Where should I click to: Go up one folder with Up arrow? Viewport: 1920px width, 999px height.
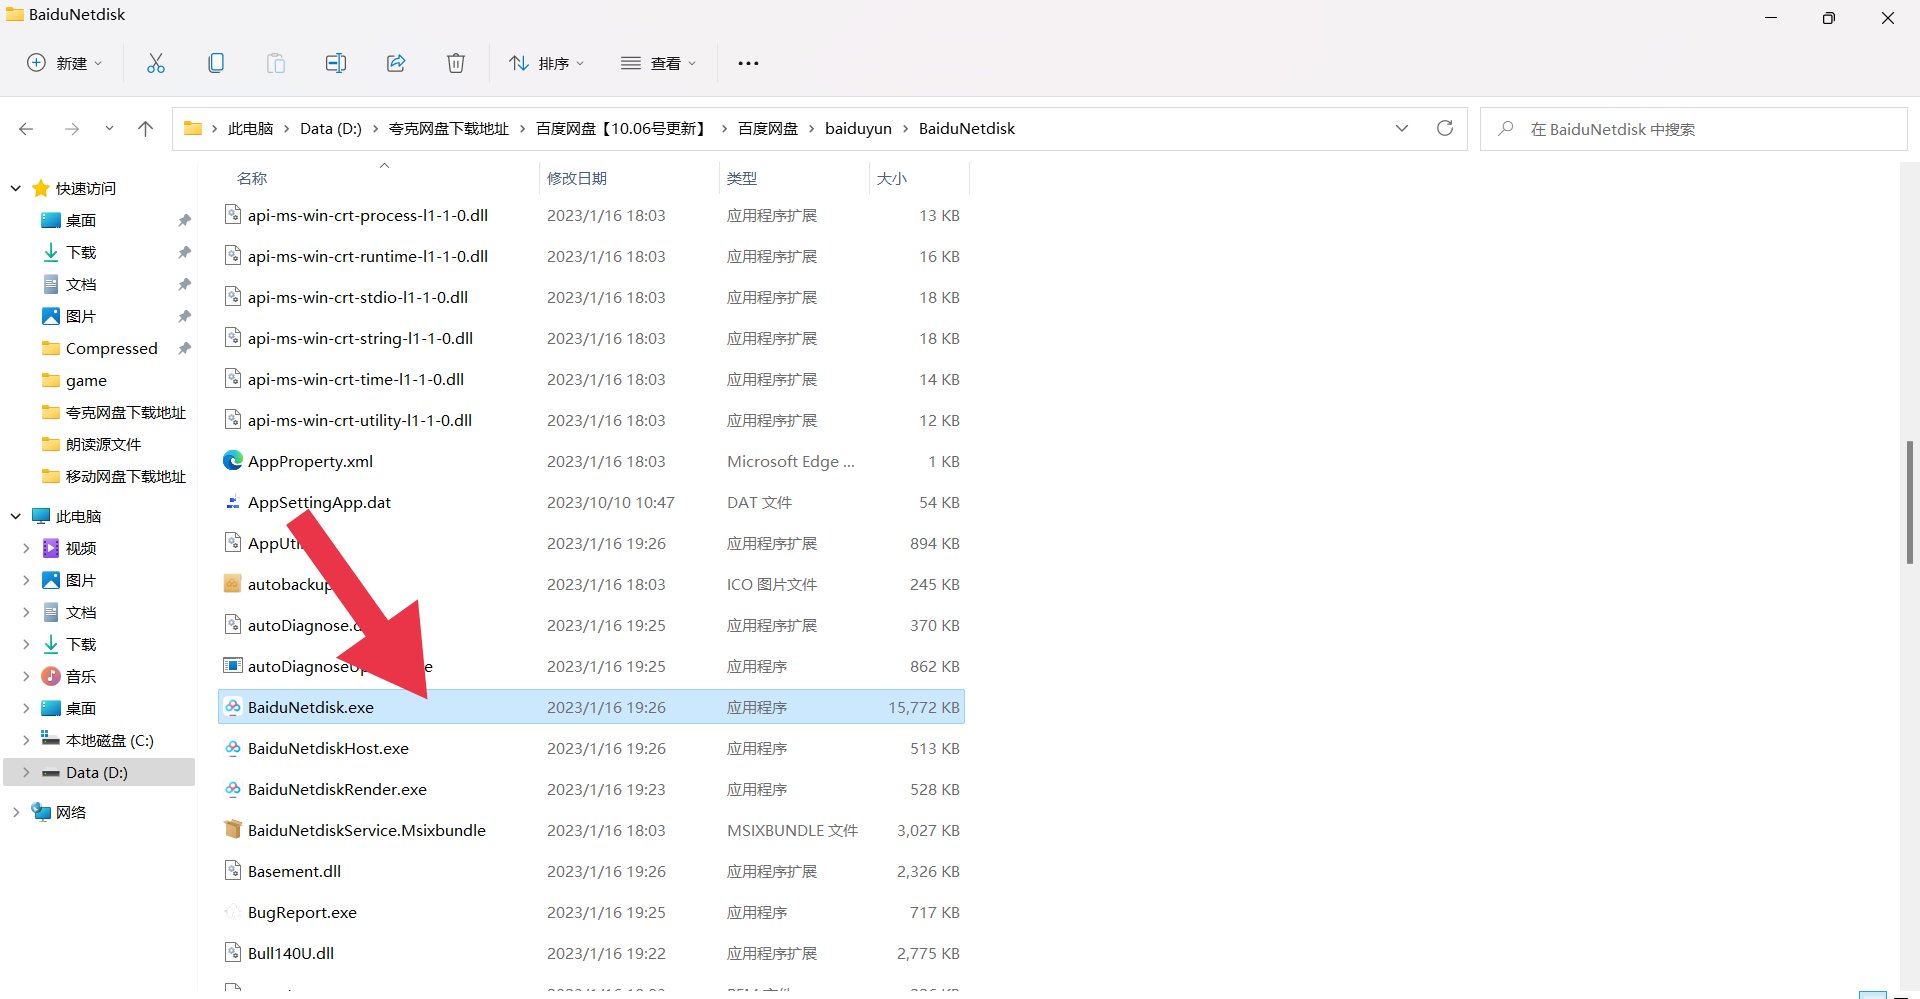pos(145,128)
